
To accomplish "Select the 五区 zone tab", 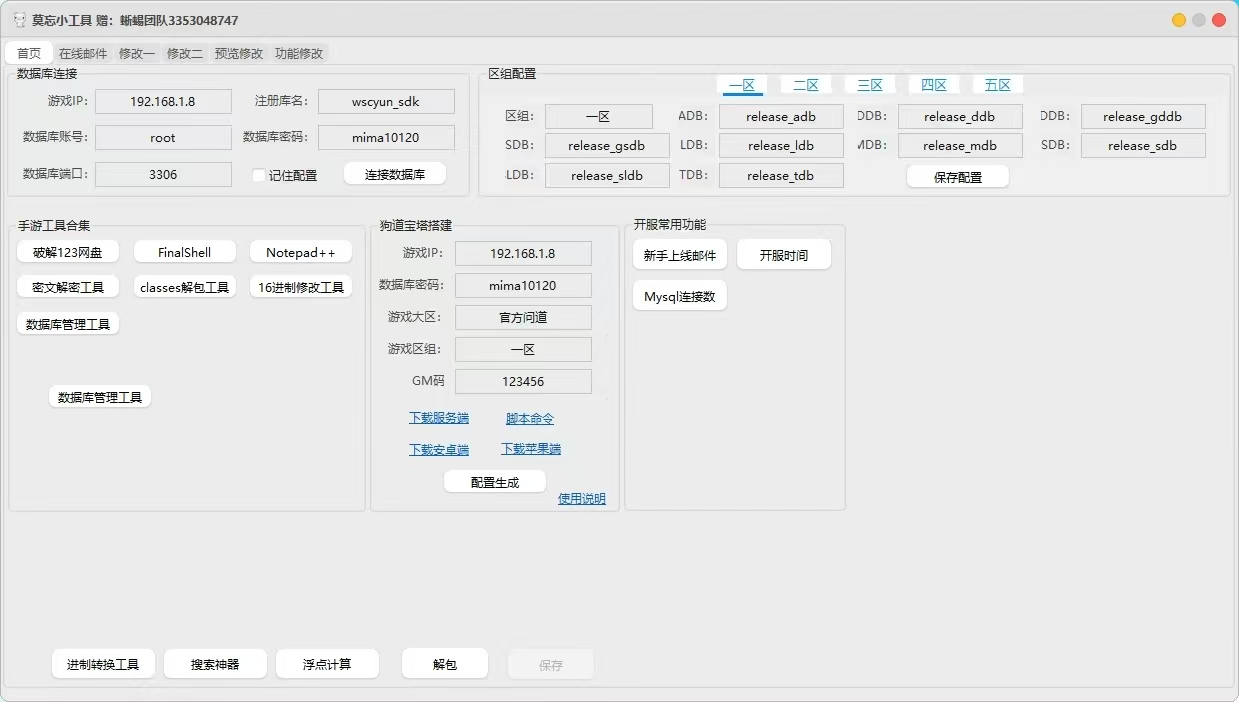I will click(997, 85).
